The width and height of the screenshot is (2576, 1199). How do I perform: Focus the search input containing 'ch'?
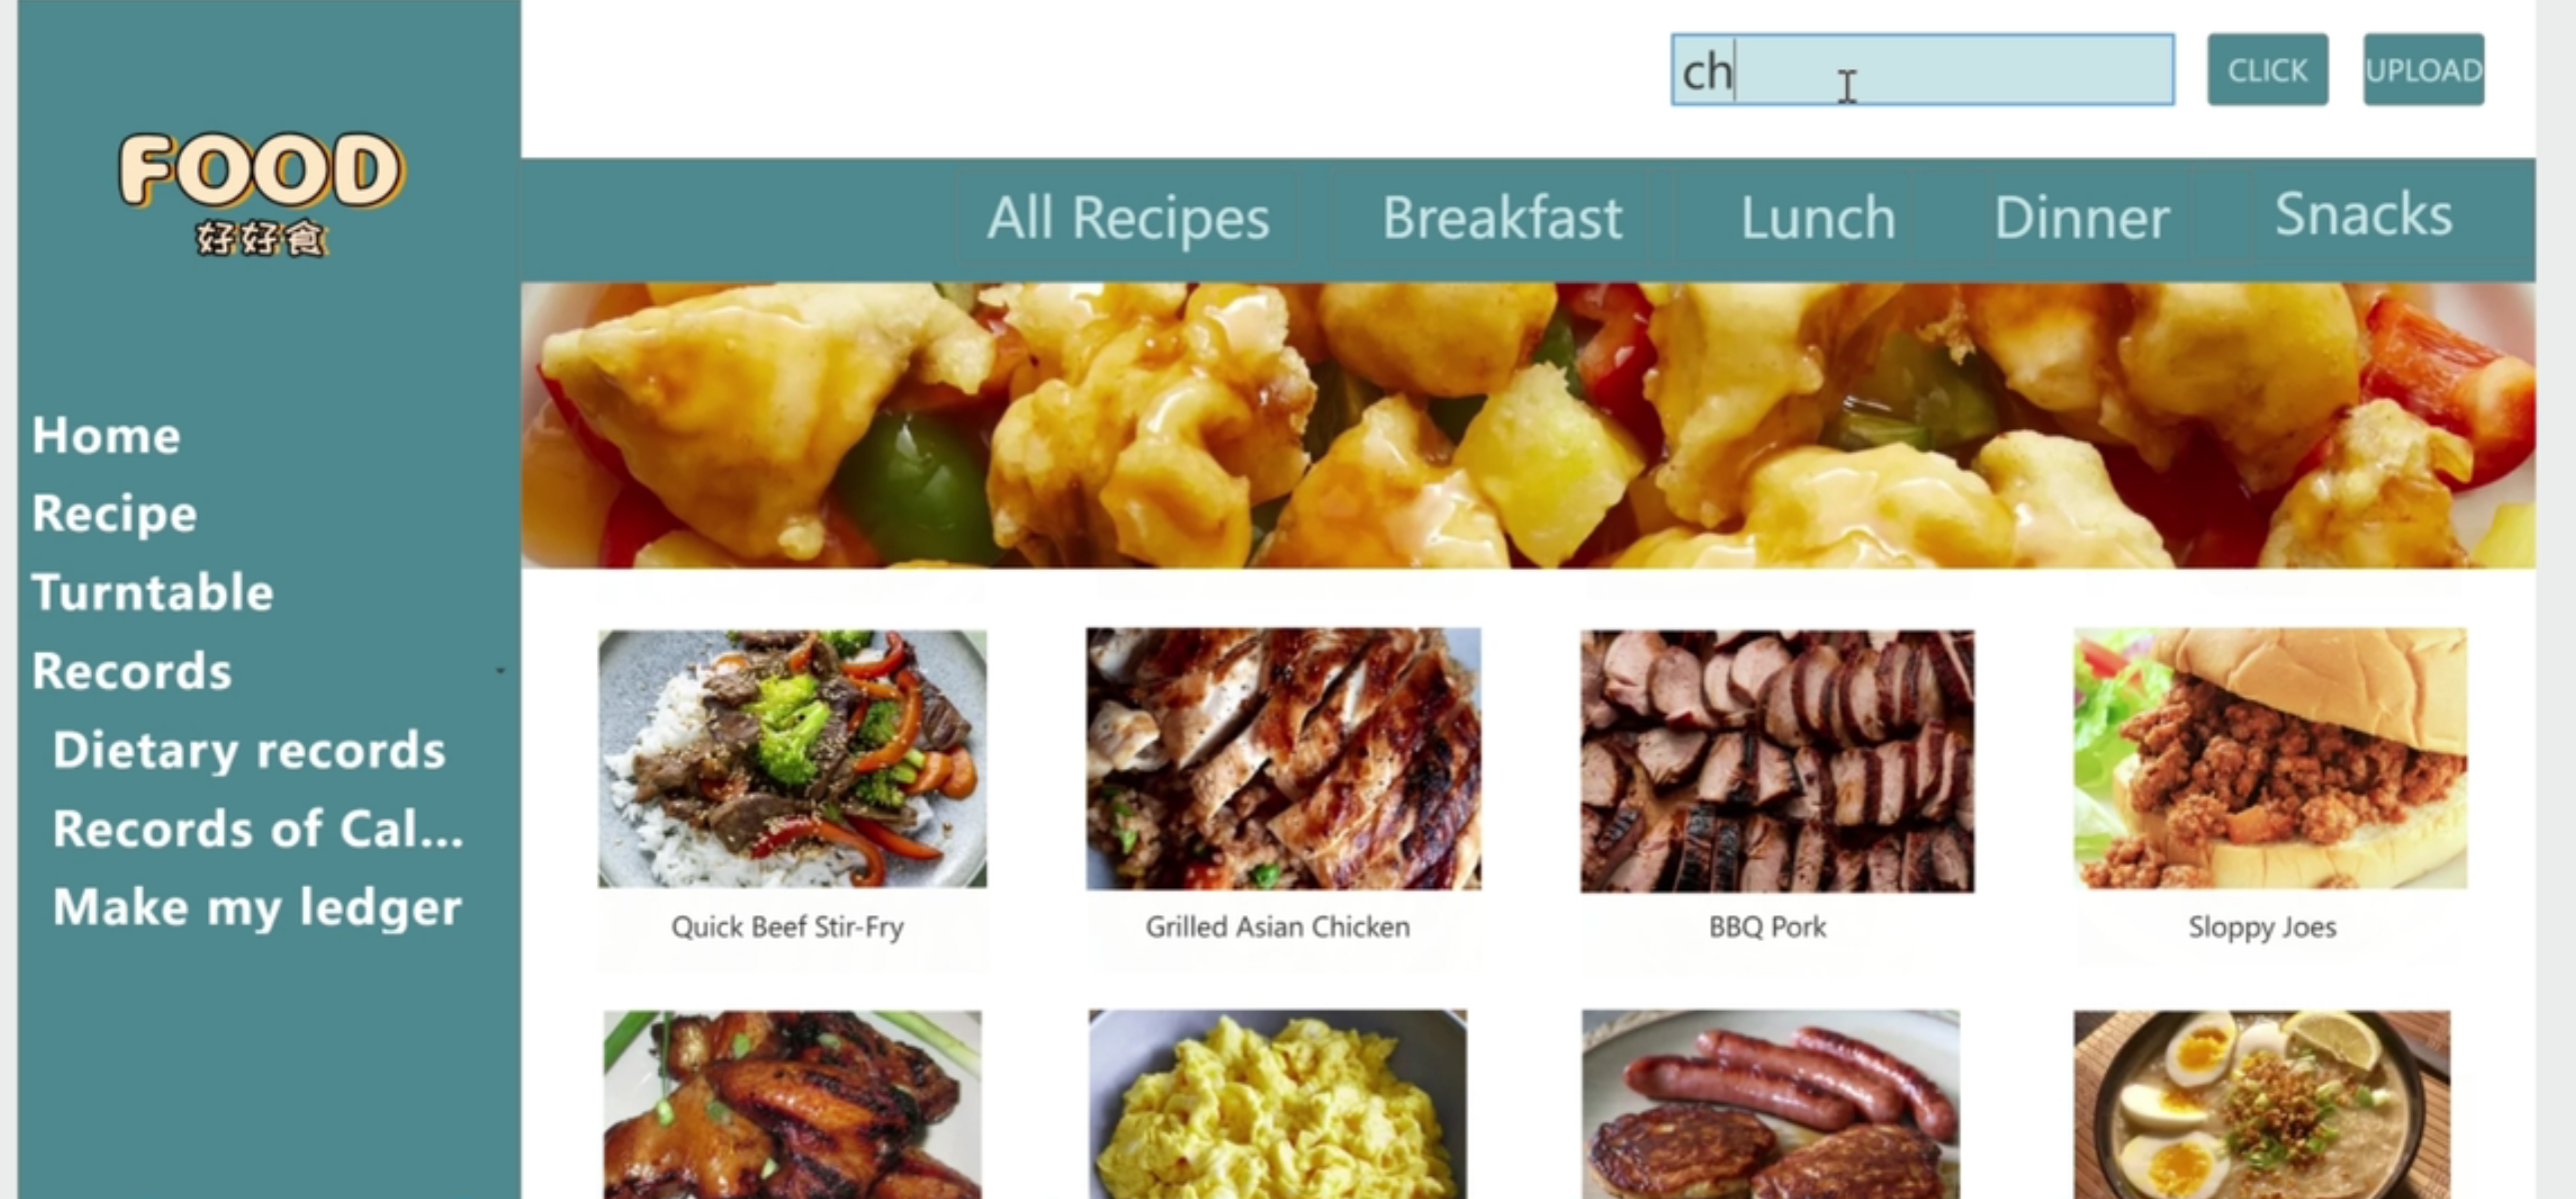point(1922,70)
